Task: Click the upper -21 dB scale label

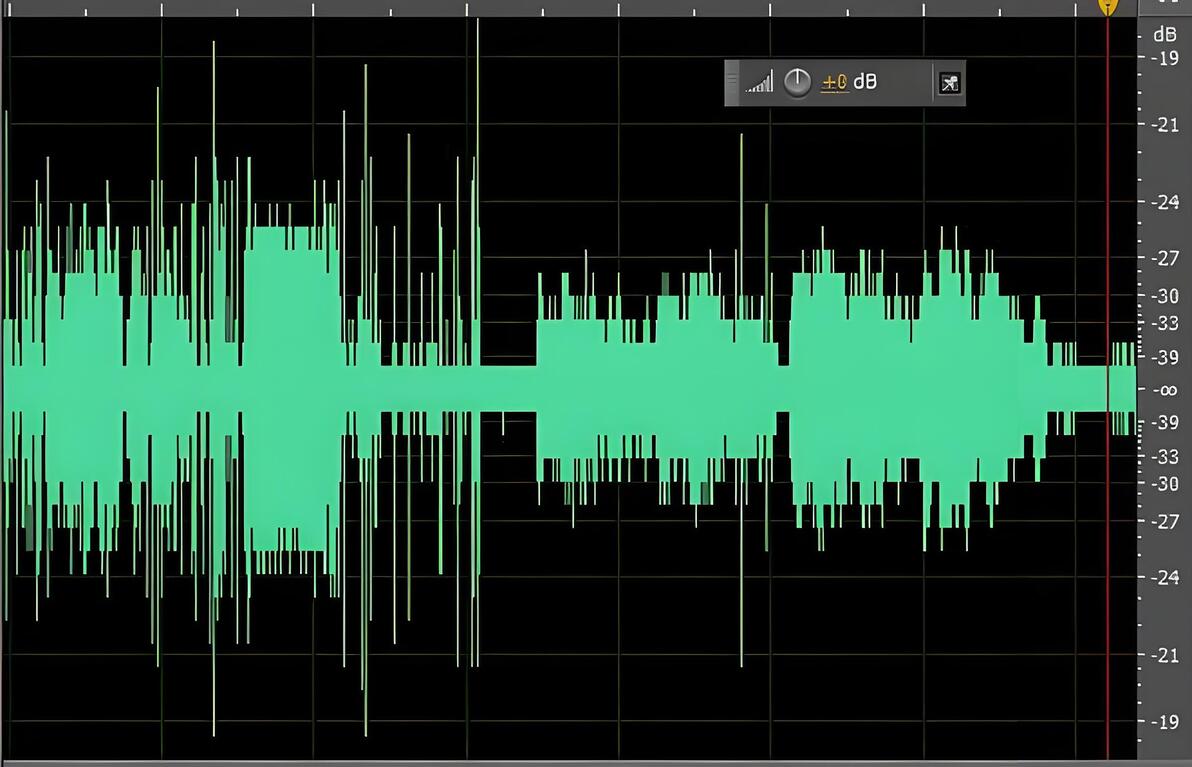Action: [x=1165, y=125]
